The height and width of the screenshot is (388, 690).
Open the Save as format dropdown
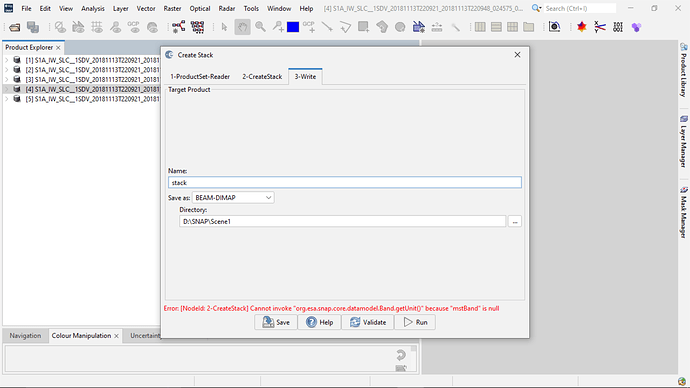pos(233,198)
